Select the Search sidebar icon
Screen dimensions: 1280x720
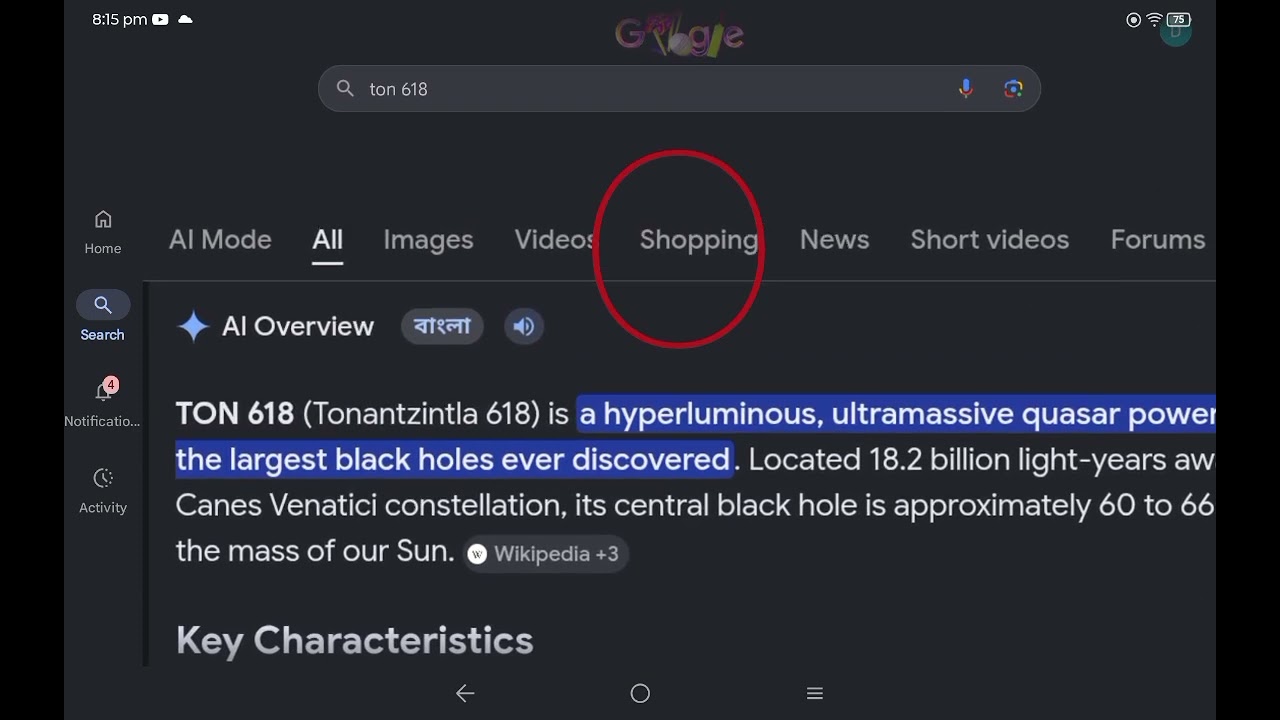(x=103, y=305)
